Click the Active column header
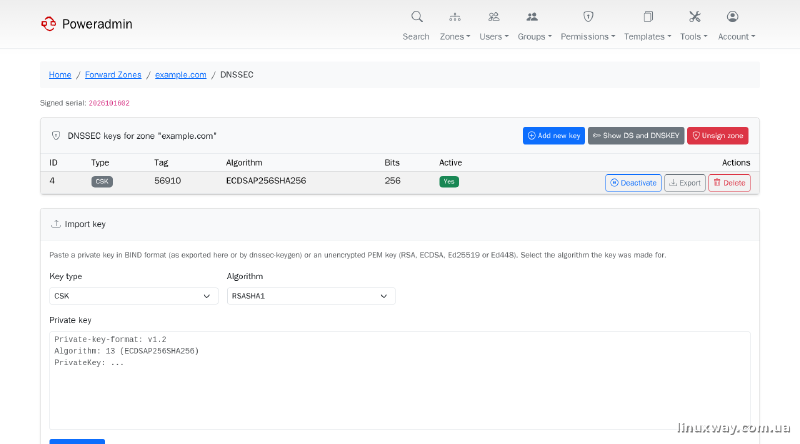The image size is (800, 444). 451,163
